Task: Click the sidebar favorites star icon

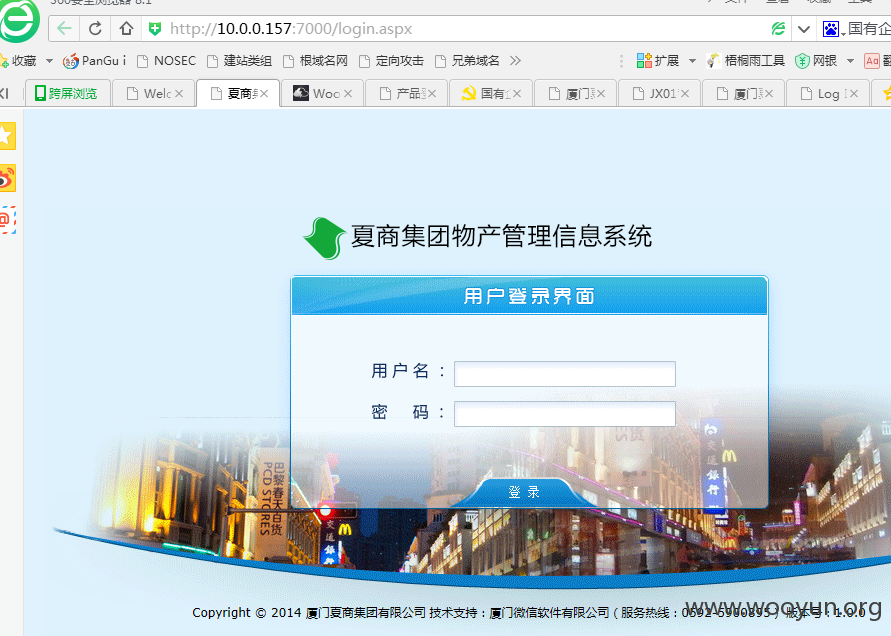Action: coord(7,136)
